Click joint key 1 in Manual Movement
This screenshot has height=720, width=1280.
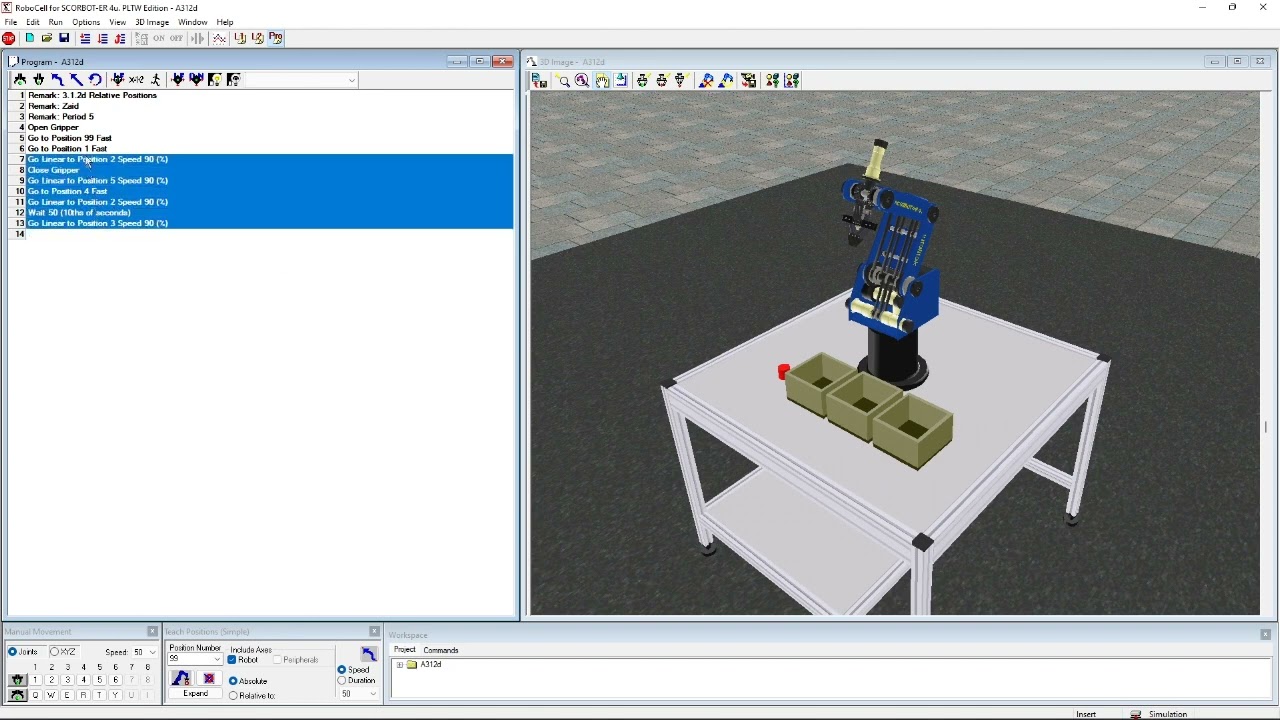(35, 680)
